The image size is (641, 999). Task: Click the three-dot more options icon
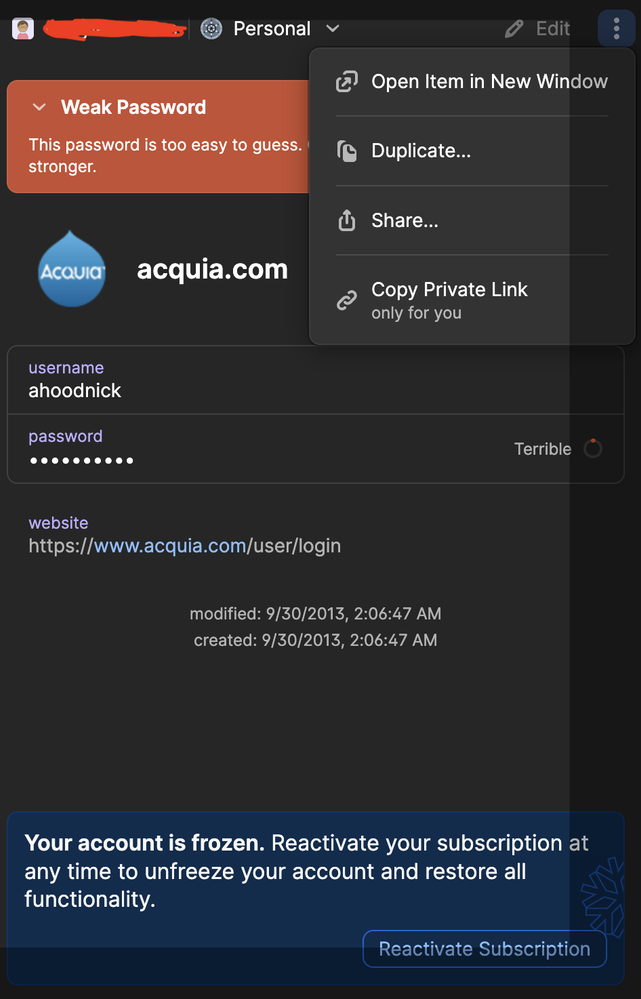616,29
